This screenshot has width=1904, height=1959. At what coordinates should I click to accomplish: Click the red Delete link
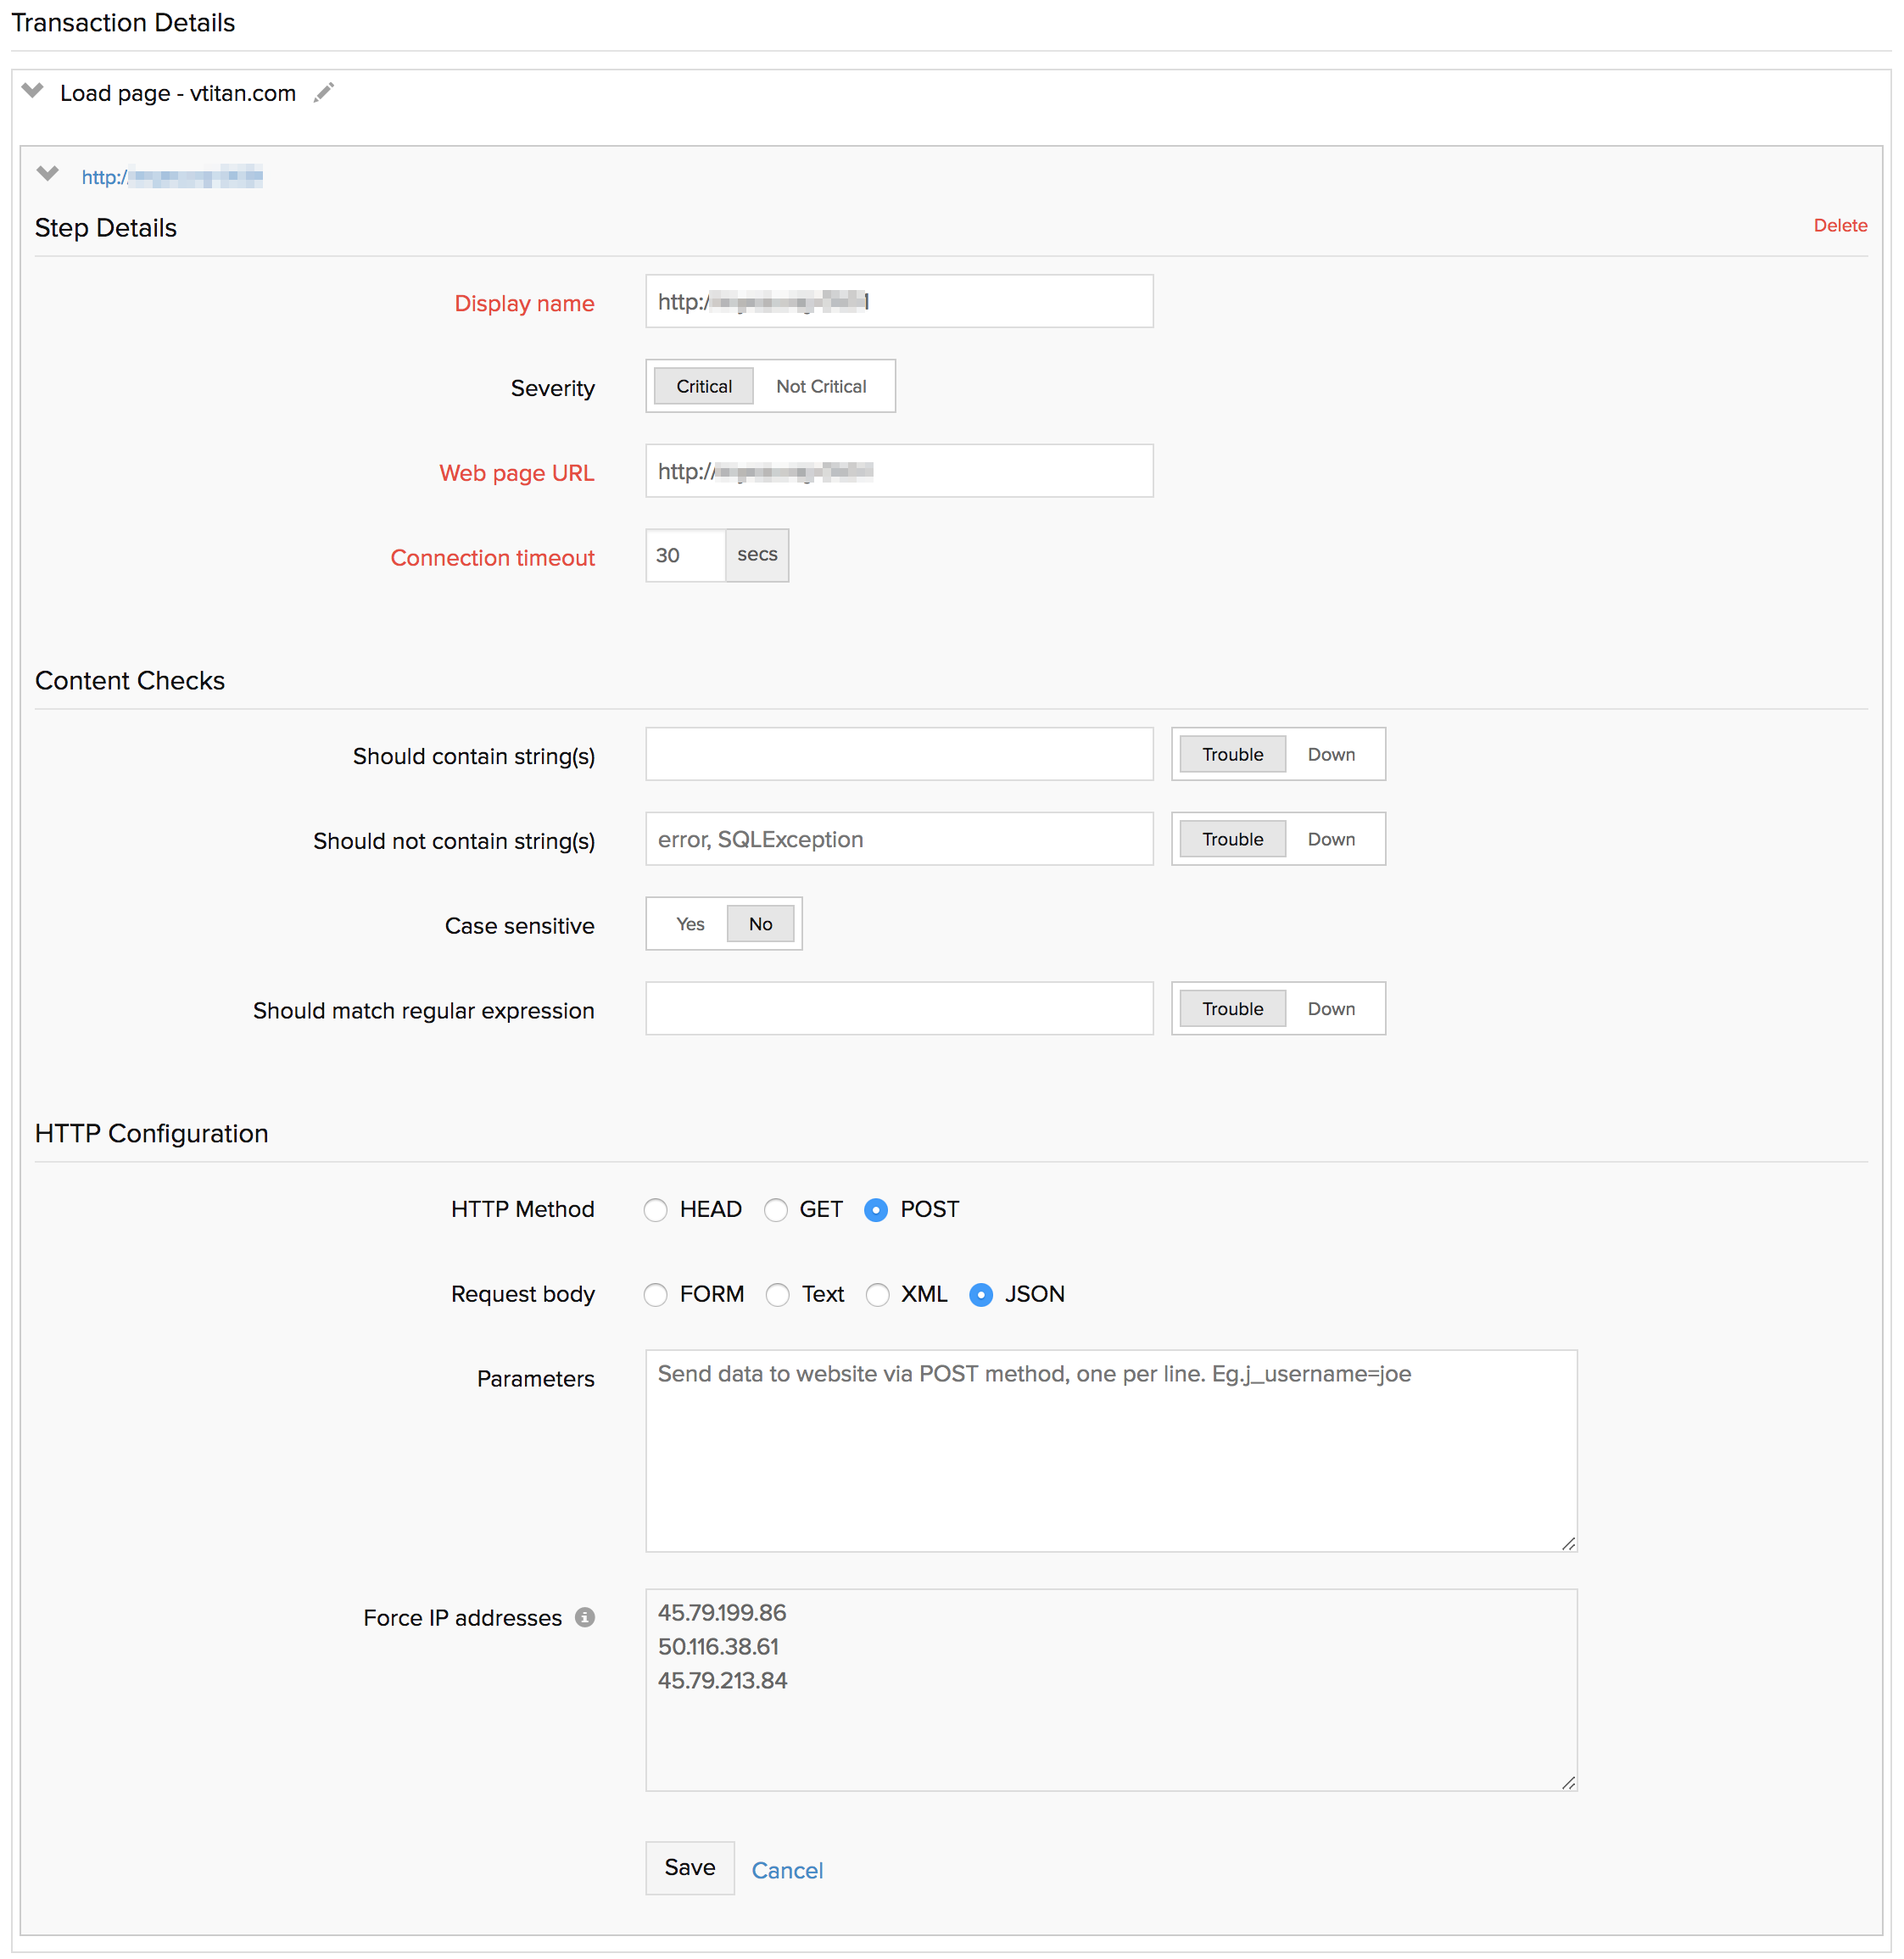(x=1839, y=225)
